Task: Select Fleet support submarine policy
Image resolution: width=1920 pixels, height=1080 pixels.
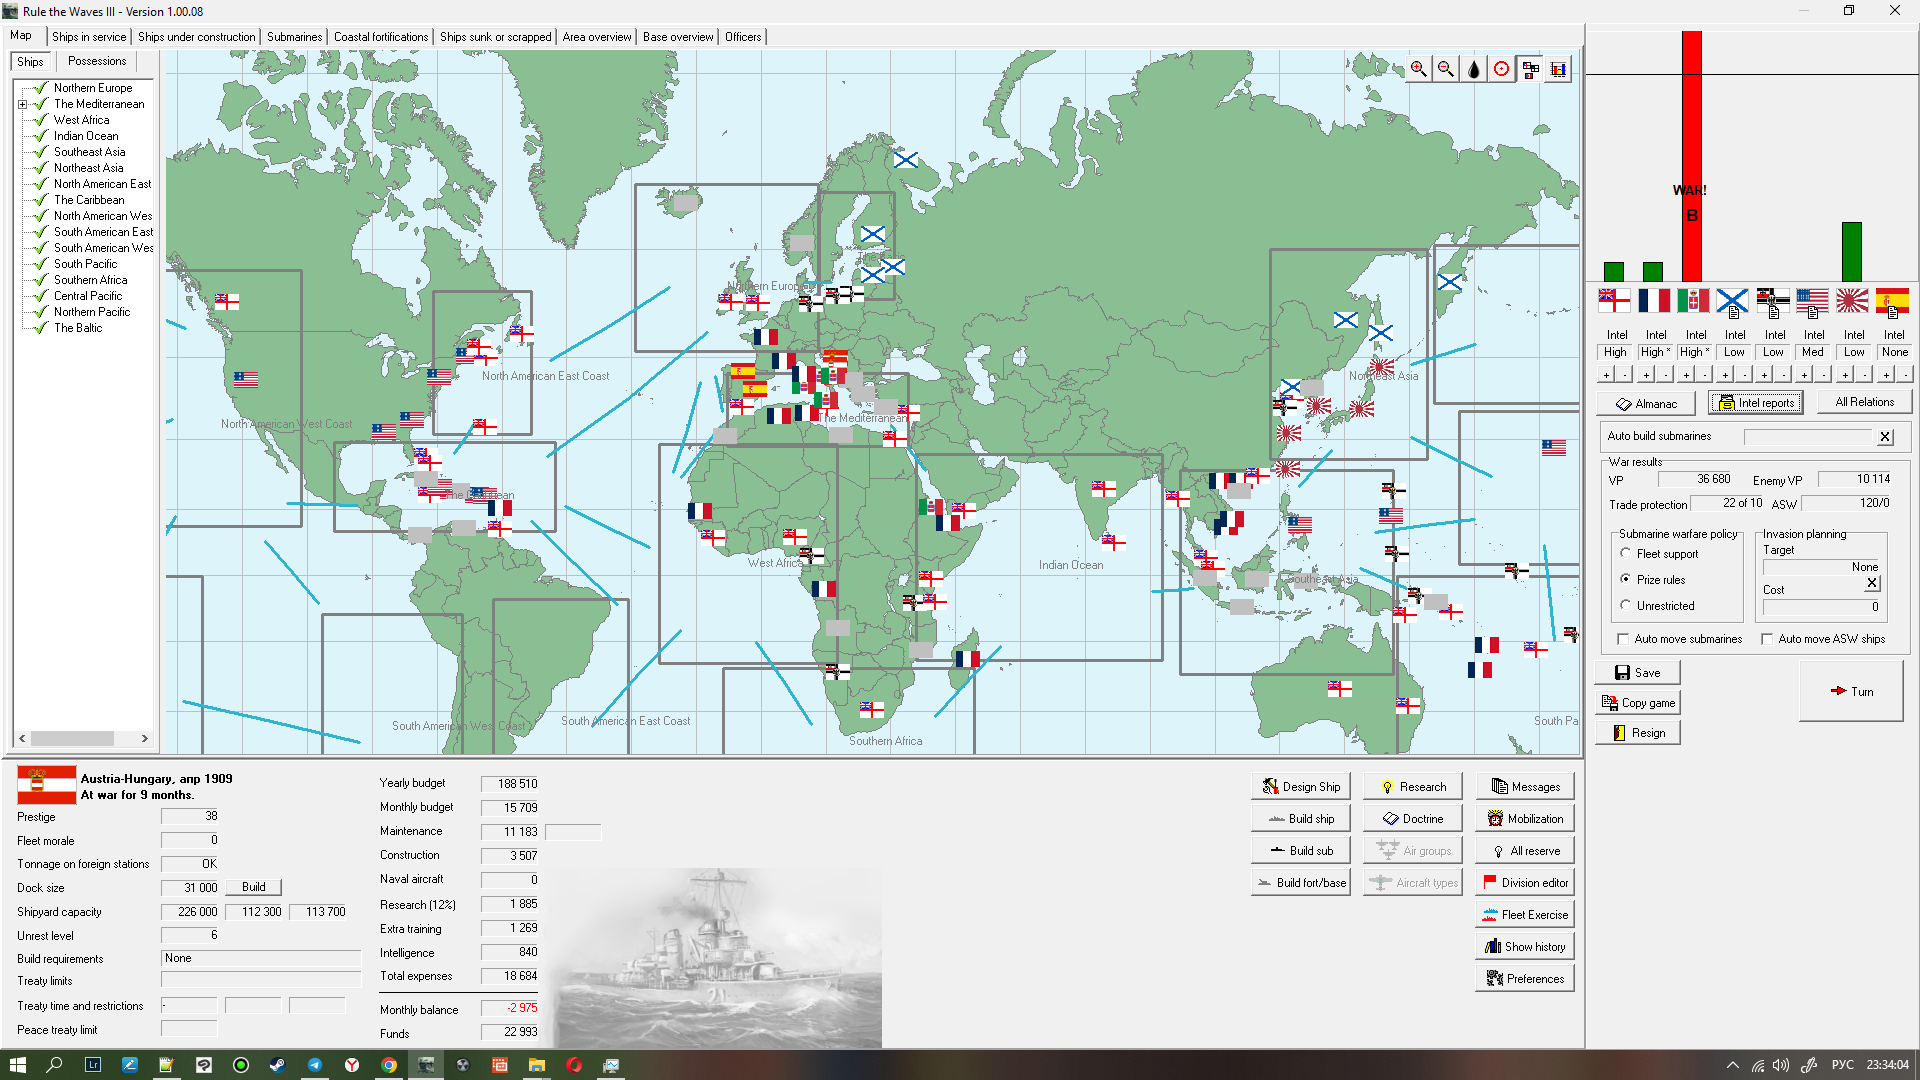Action: pyautogui.click(x=1626, y=553)
